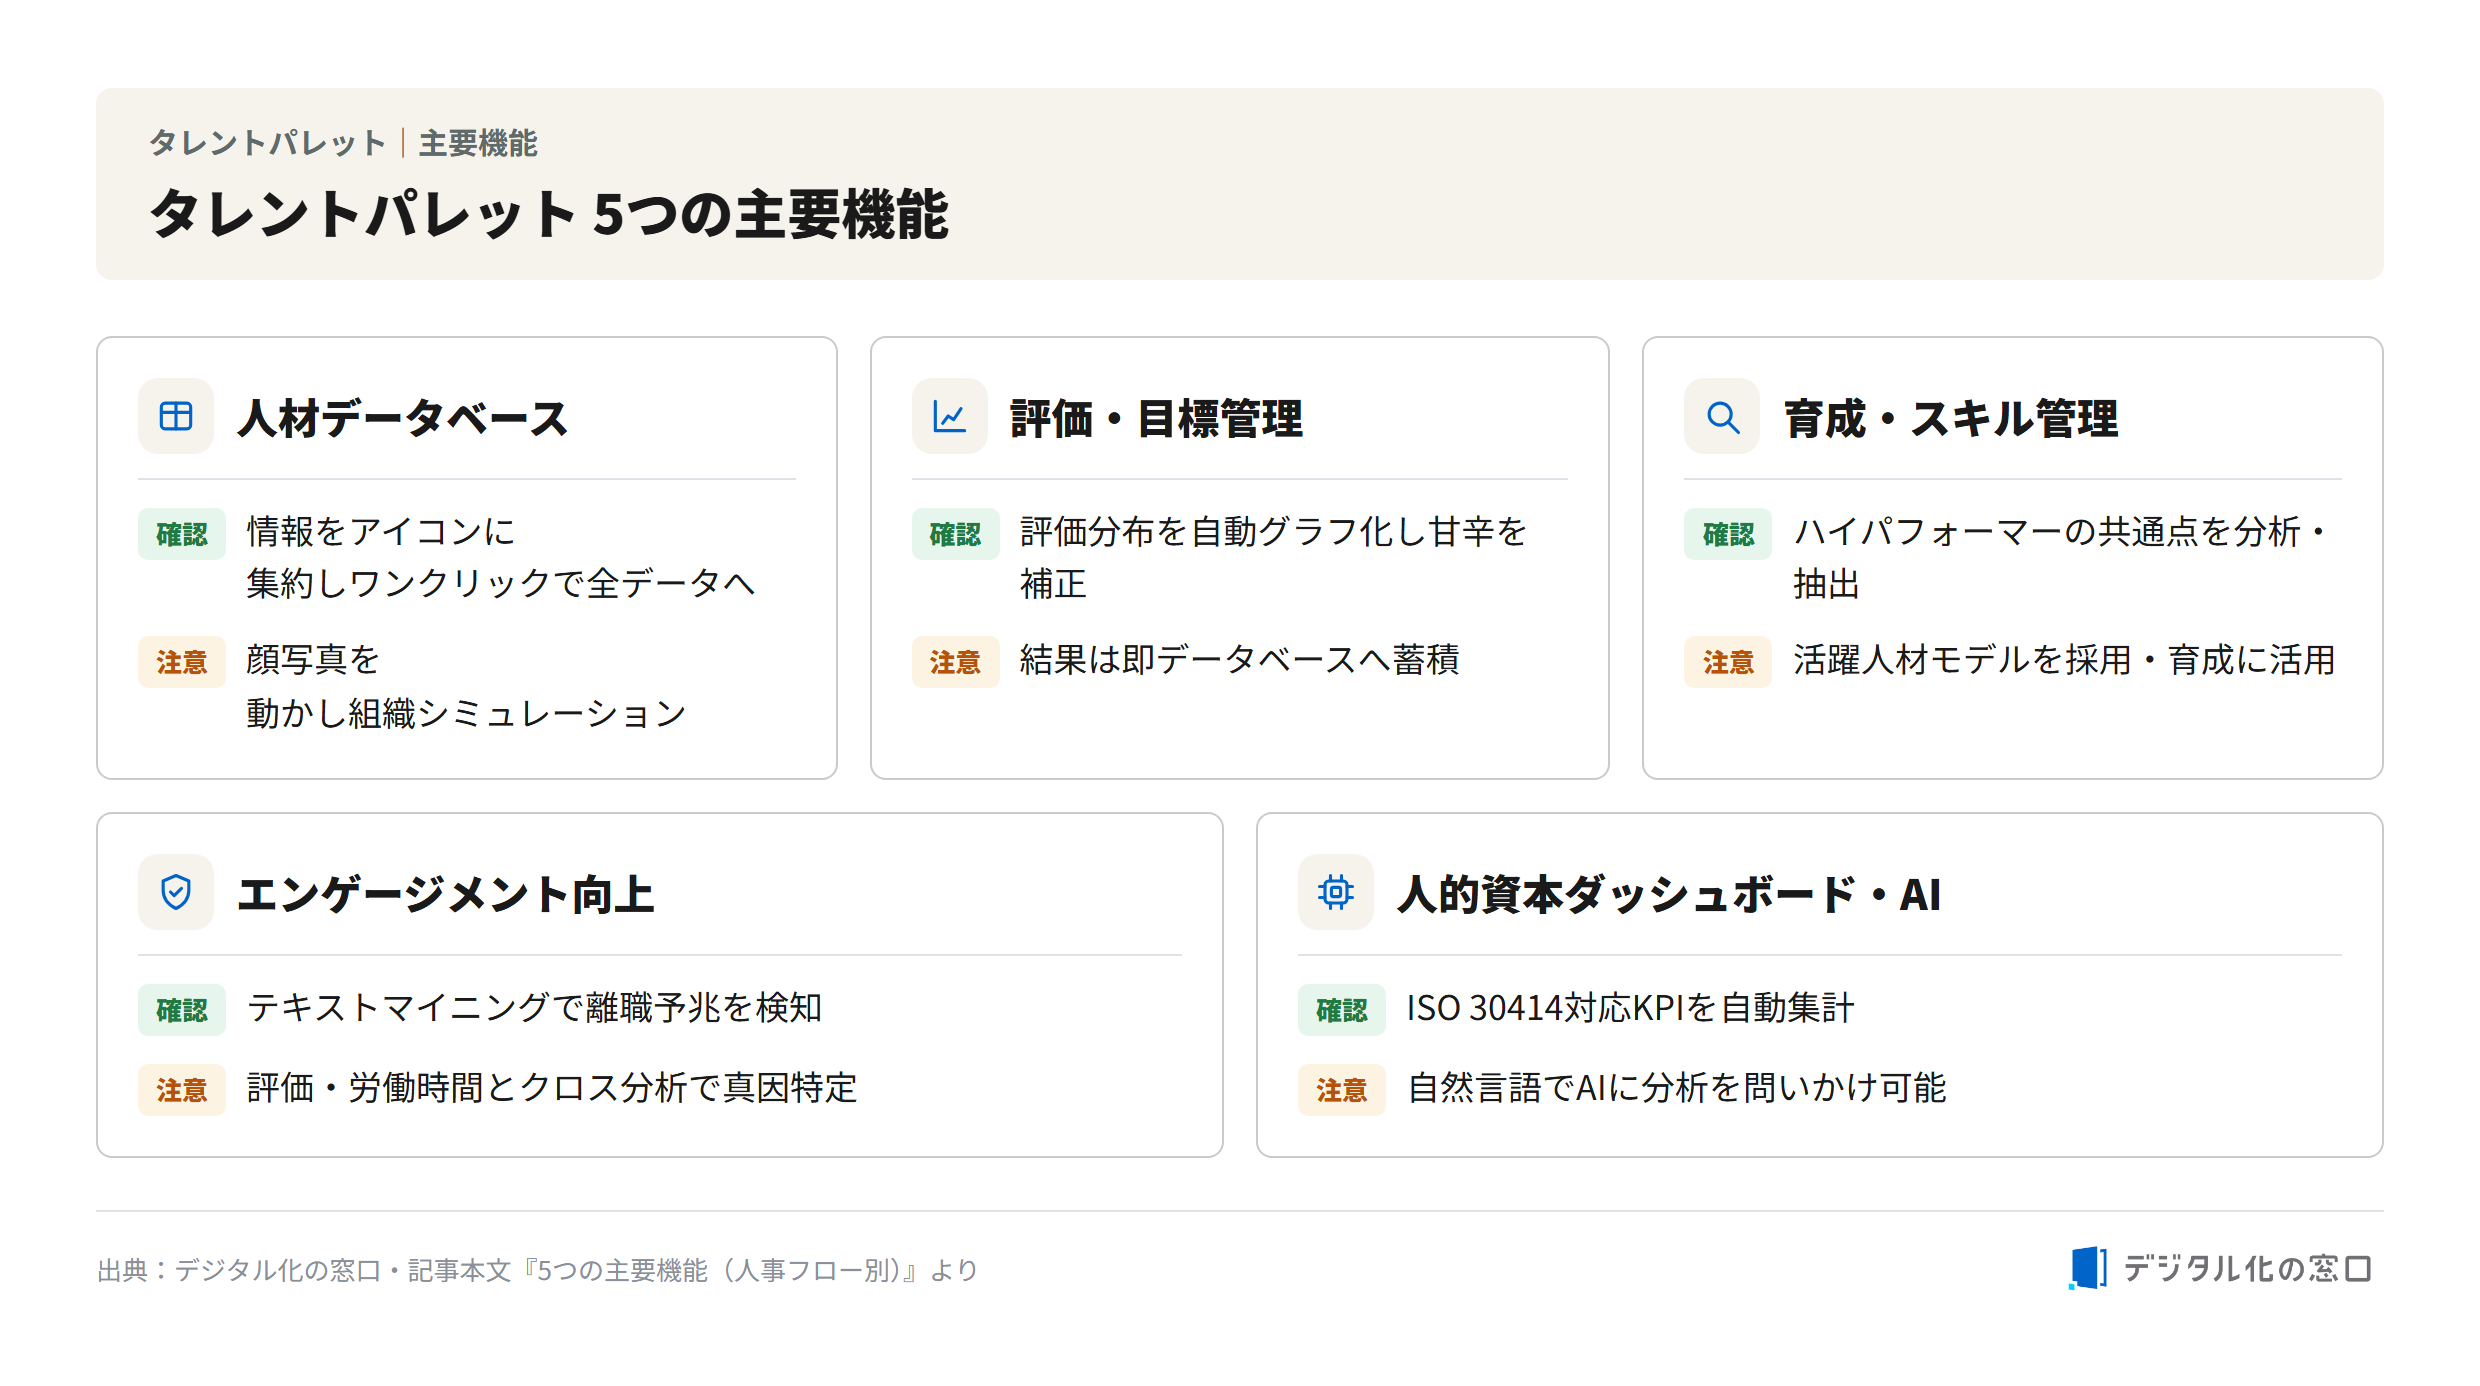Select the text 結果は即データベースへ蓄積
This screenshot has width=2480, height=1386.
point(1240,660)
